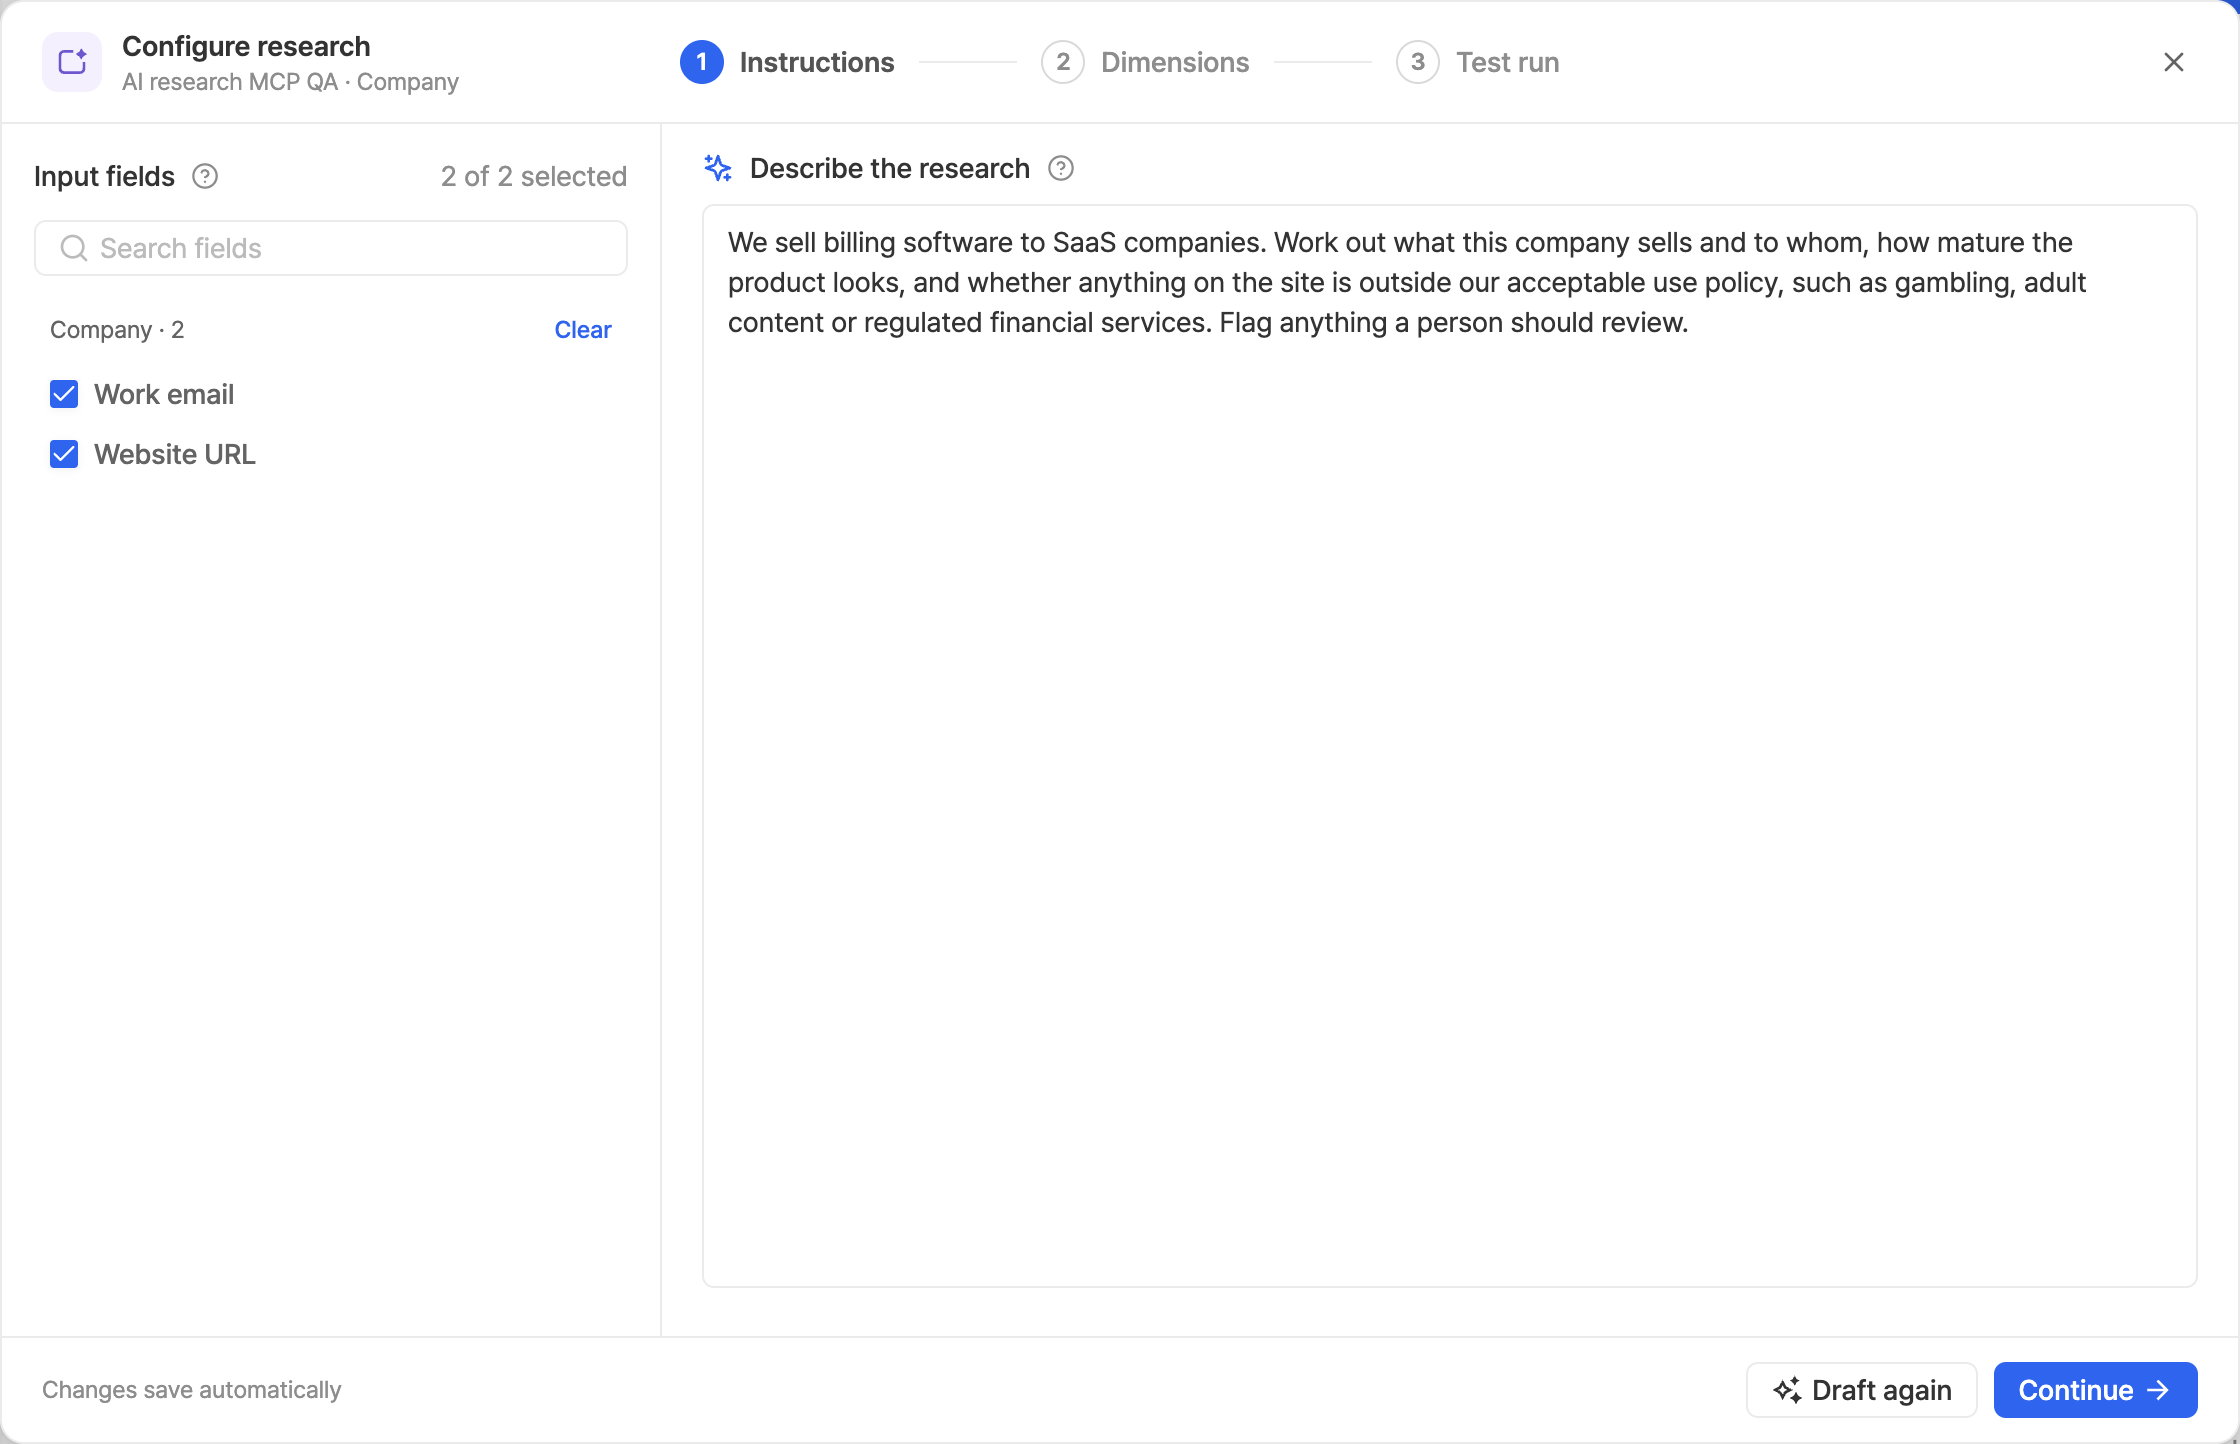Open the Input fields help tooltip icon
The width and height of the screenshot is (2240, 1444).
pos(205,176)
